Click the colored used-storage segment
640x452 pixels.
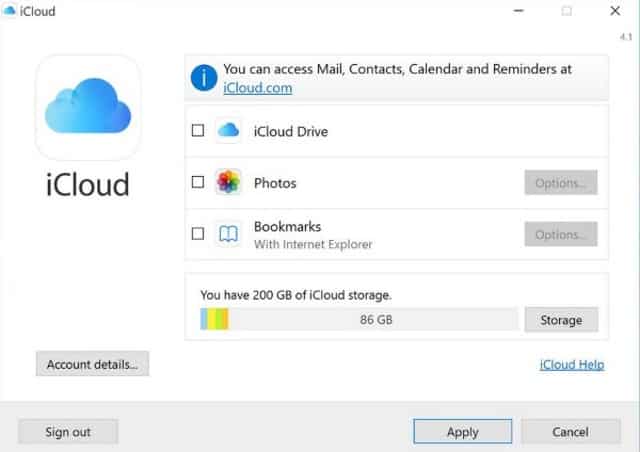(x=214, y=319)
